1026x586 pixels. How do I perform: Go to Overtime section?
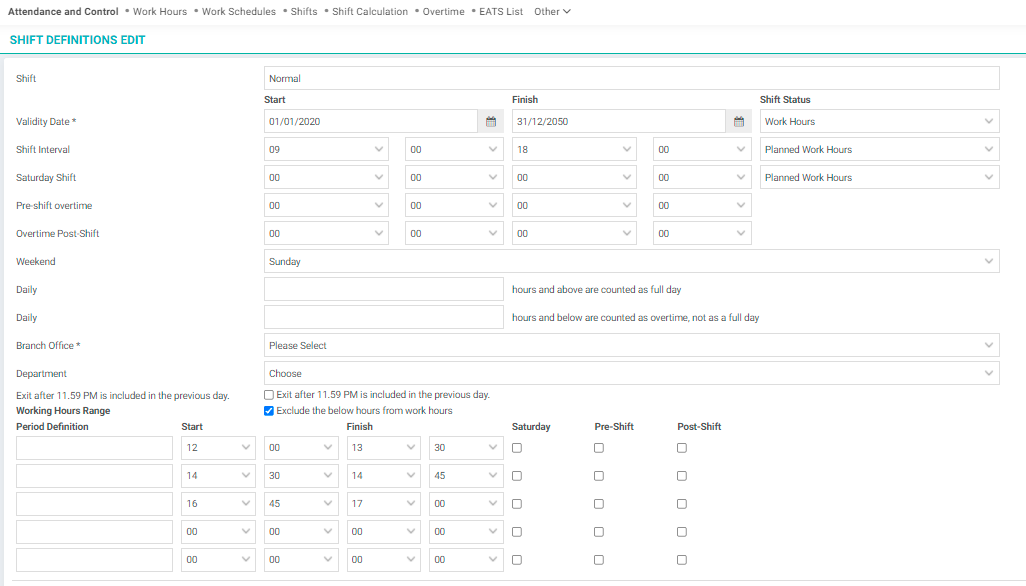click(x=444, y=12)
